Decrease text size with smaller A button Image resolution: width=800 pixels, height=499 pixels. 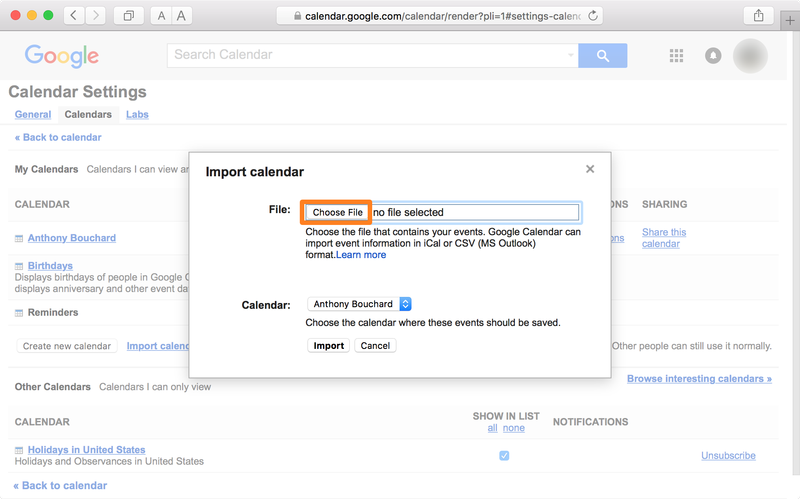[161, 16]
